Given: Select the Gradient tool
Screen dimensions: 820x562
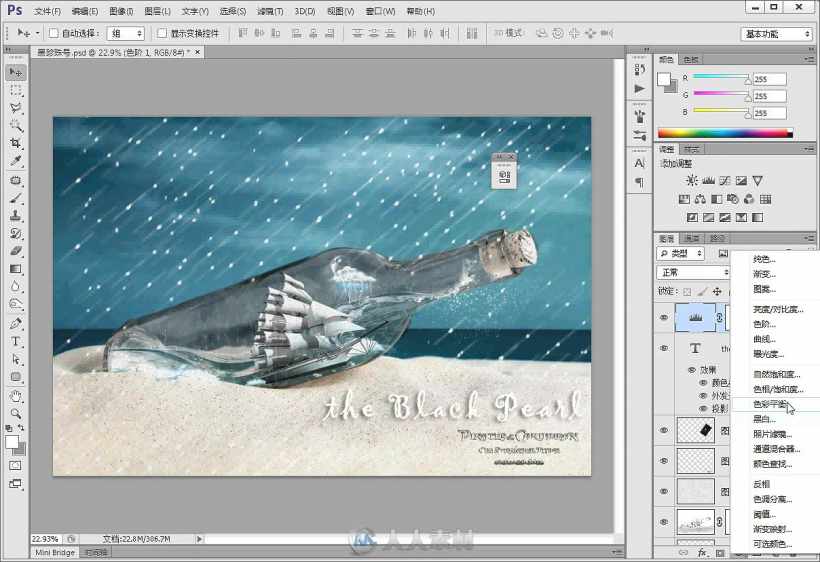Looking at the screenshot, I should click(16, 269).
